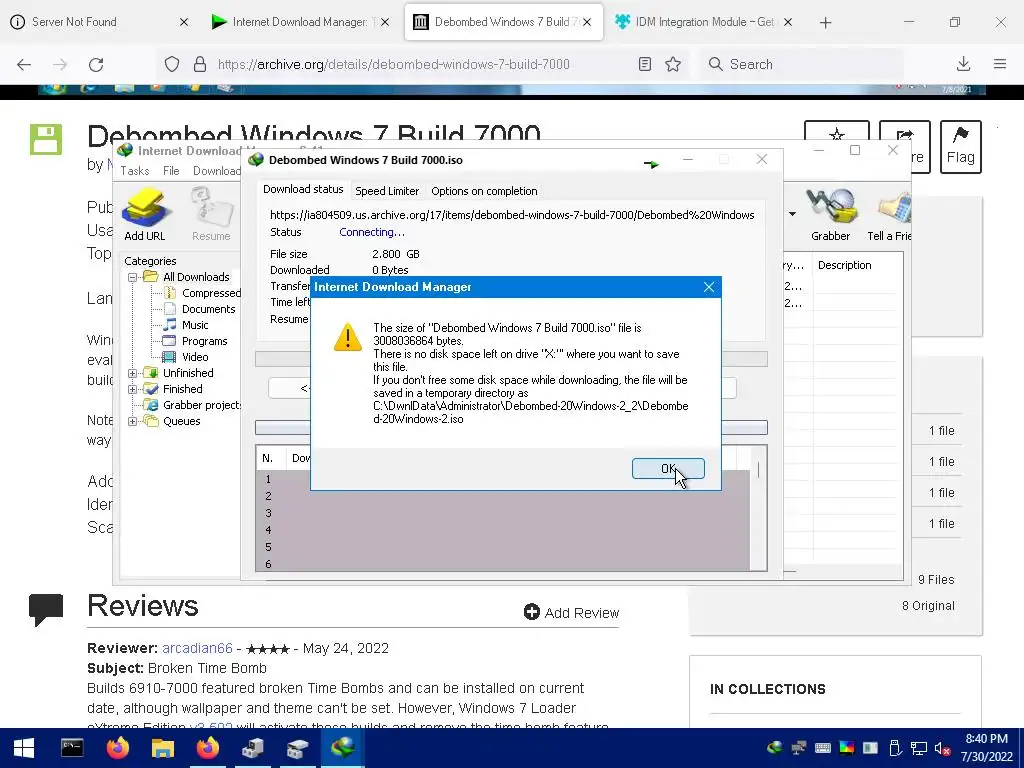
Task: Switch to the Server Not Found tab
Action: pos(98,22)
